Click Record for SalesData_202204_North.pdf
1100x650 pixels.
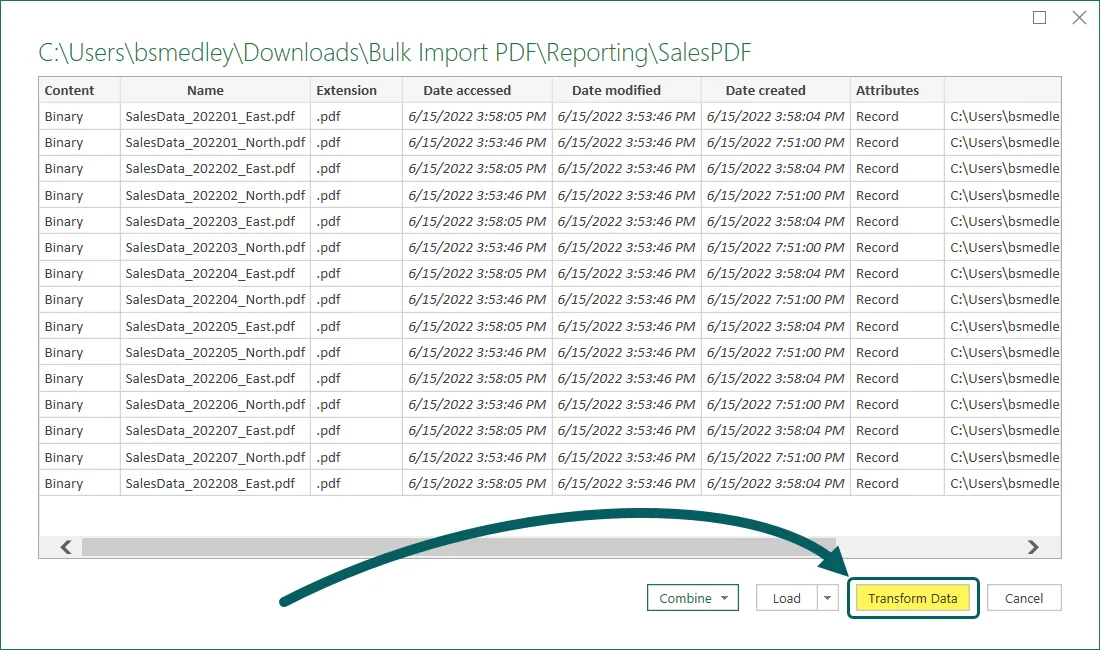(x=877, y=299)
